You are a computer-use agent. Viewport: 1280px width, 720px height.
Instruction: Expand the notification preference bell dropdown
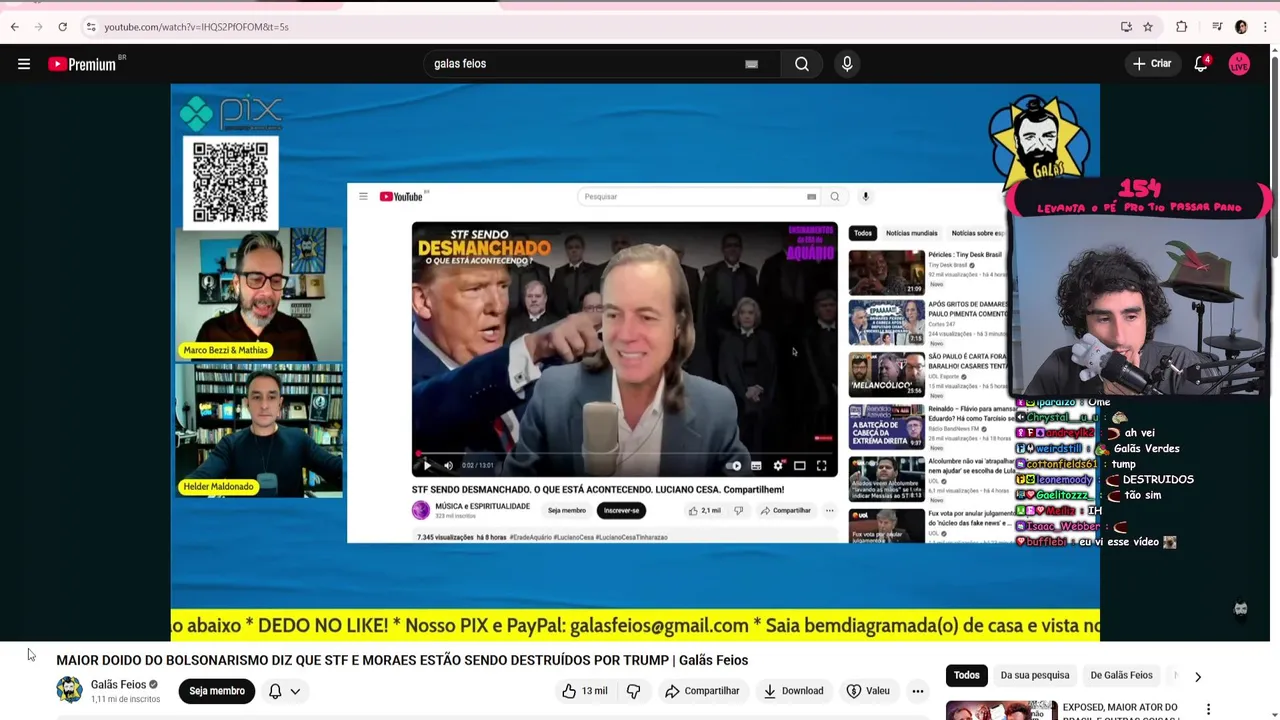(284, 691)
